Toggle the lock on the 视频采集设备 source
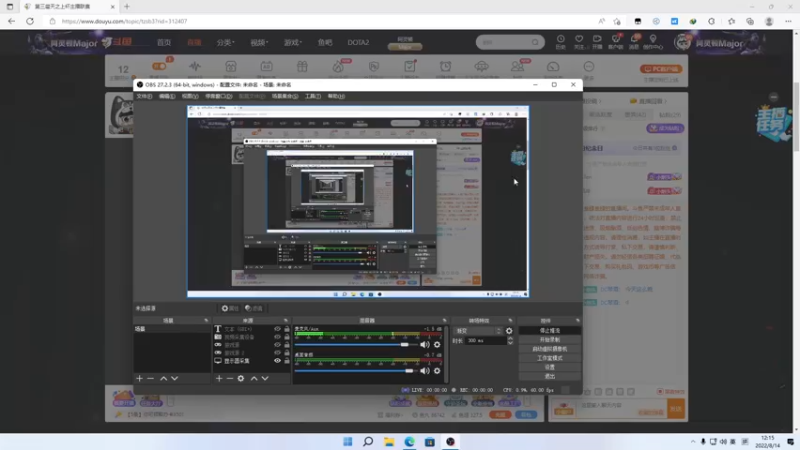Image resolution: width=800 pixels, height=450 pixels. (x=287, y=337)
